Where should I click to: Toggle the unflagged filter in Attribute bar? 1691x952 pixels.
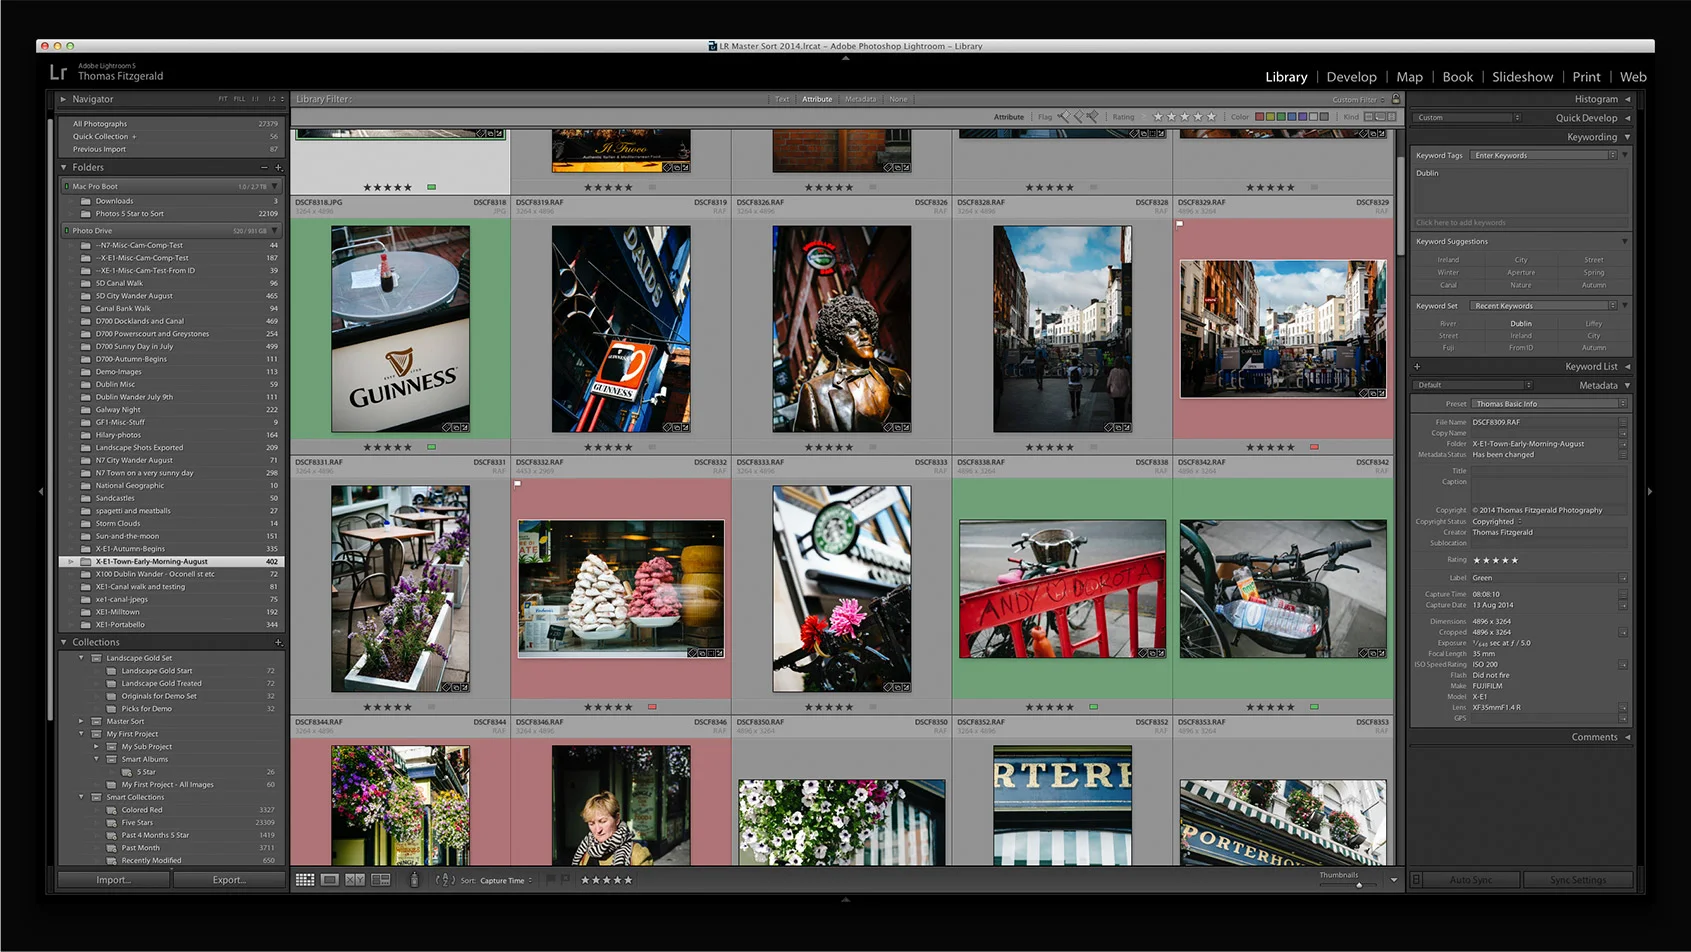(x=1078, y=116)
